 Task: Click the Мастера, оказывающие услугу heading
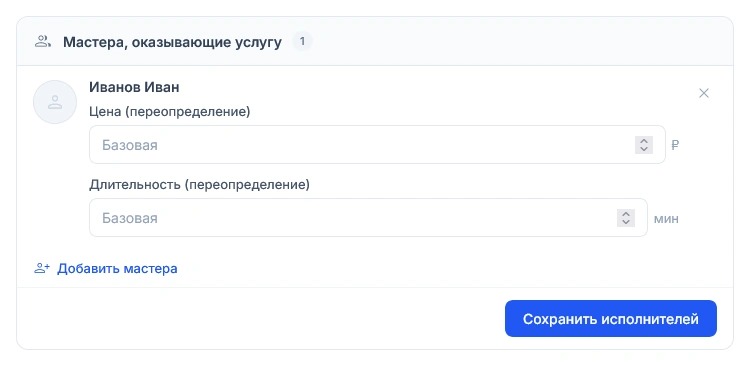click(x=172, y=42)
